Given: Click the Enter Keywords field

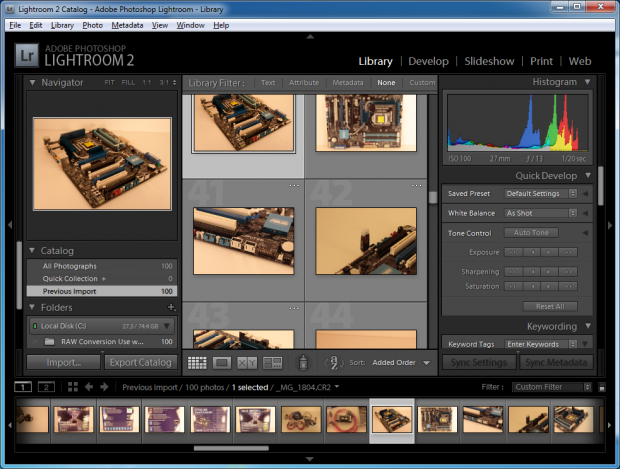Looking at the screenshot, I should tap(541, 344).
